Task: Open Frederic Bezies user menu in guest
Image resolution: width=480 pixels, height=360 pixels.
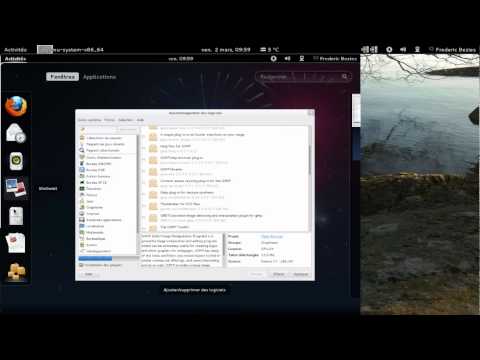Action: click(x=335, y=59)
